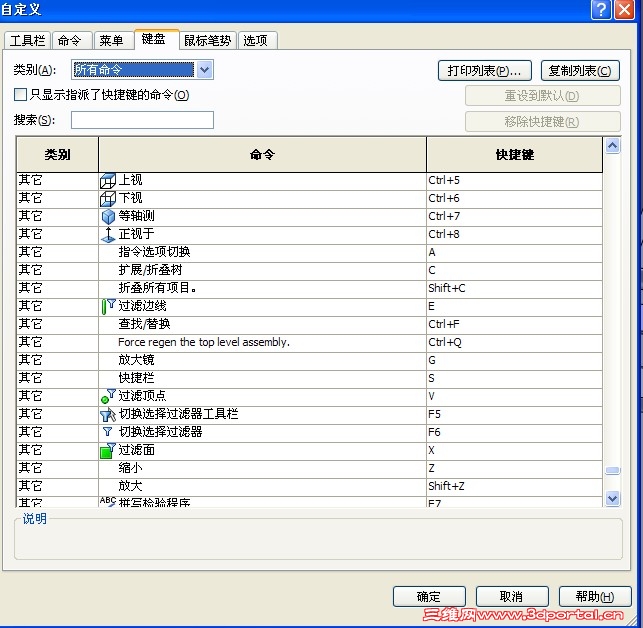Click the 类别 column header
The image size is (643, 628).
pos(57,155)
